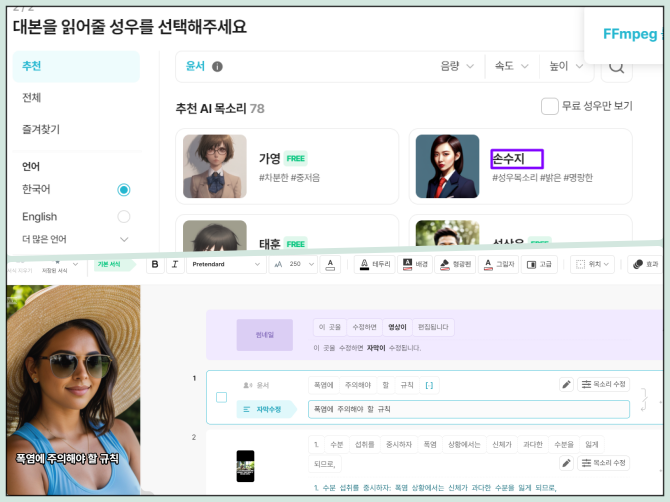This screenshot has width=670, height=502.
Task: Click the 자막수정 subtitle edit tab
Action: [x=265, y=409]
